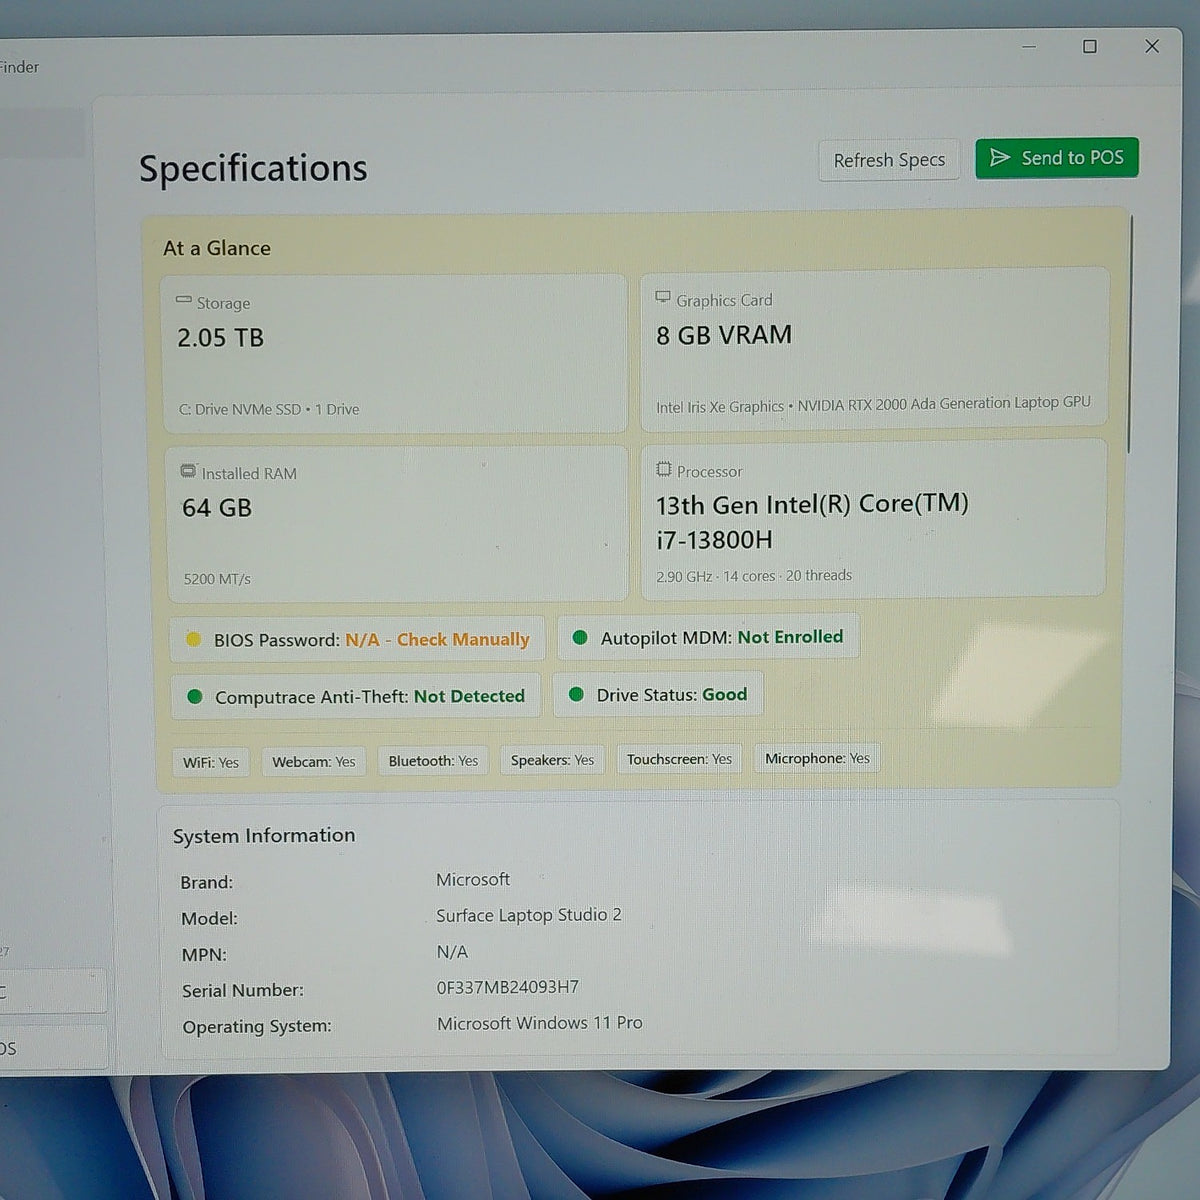This screenshot has width=1200, height=1200.
Task: Click the Bluetooth: Yes chip
Action: click(x=433, y=760)
